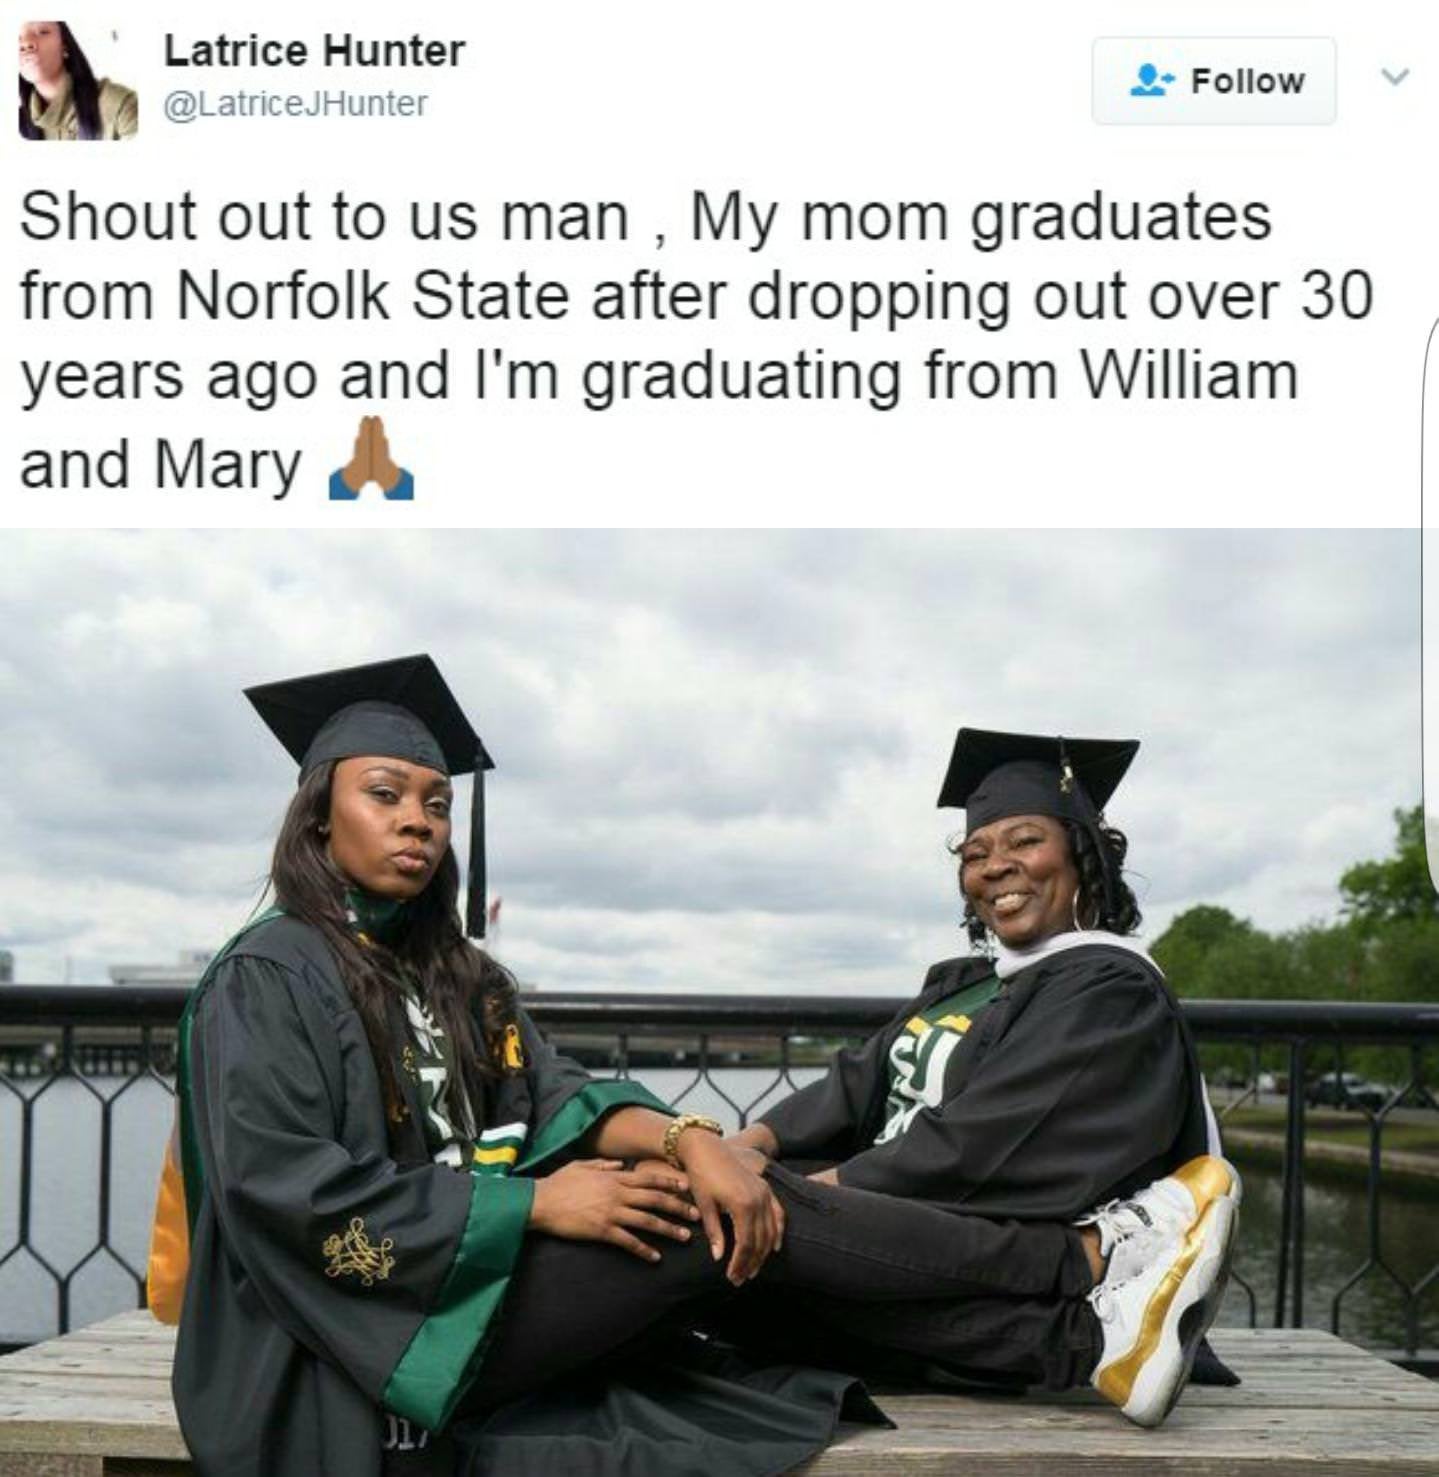The image size is (1439, 1477).
Task: Open Latrice Hunter's profile avatar
Action: click(78, 80)
